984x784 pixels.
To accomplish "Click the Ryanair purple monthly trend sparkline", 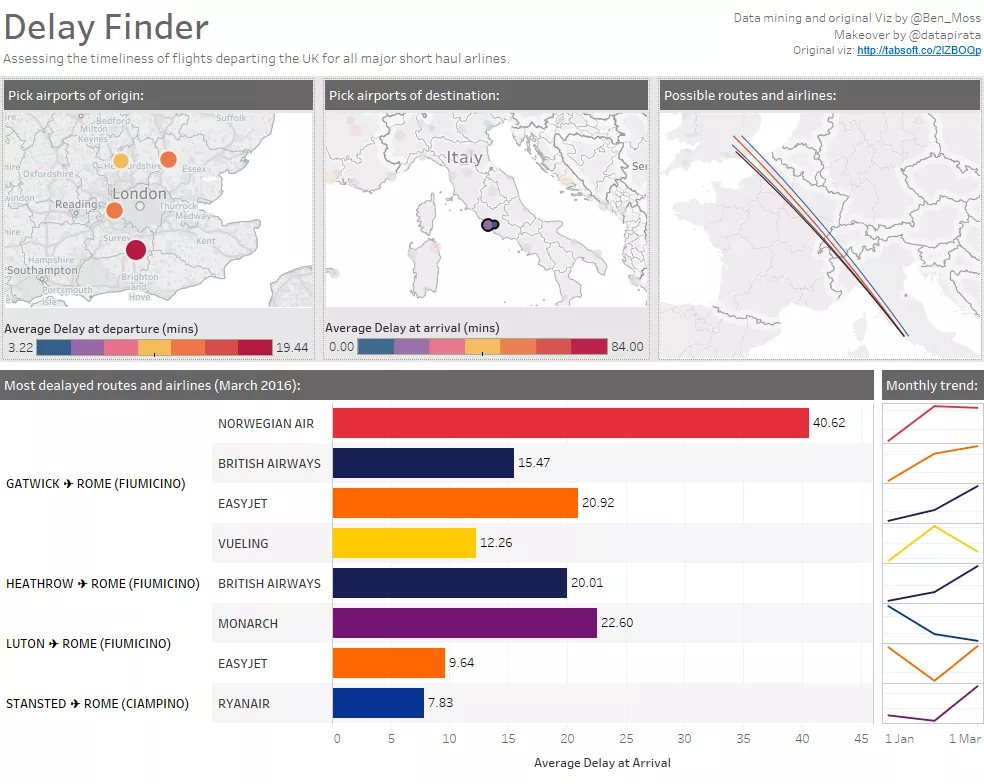I will [933, 704].
